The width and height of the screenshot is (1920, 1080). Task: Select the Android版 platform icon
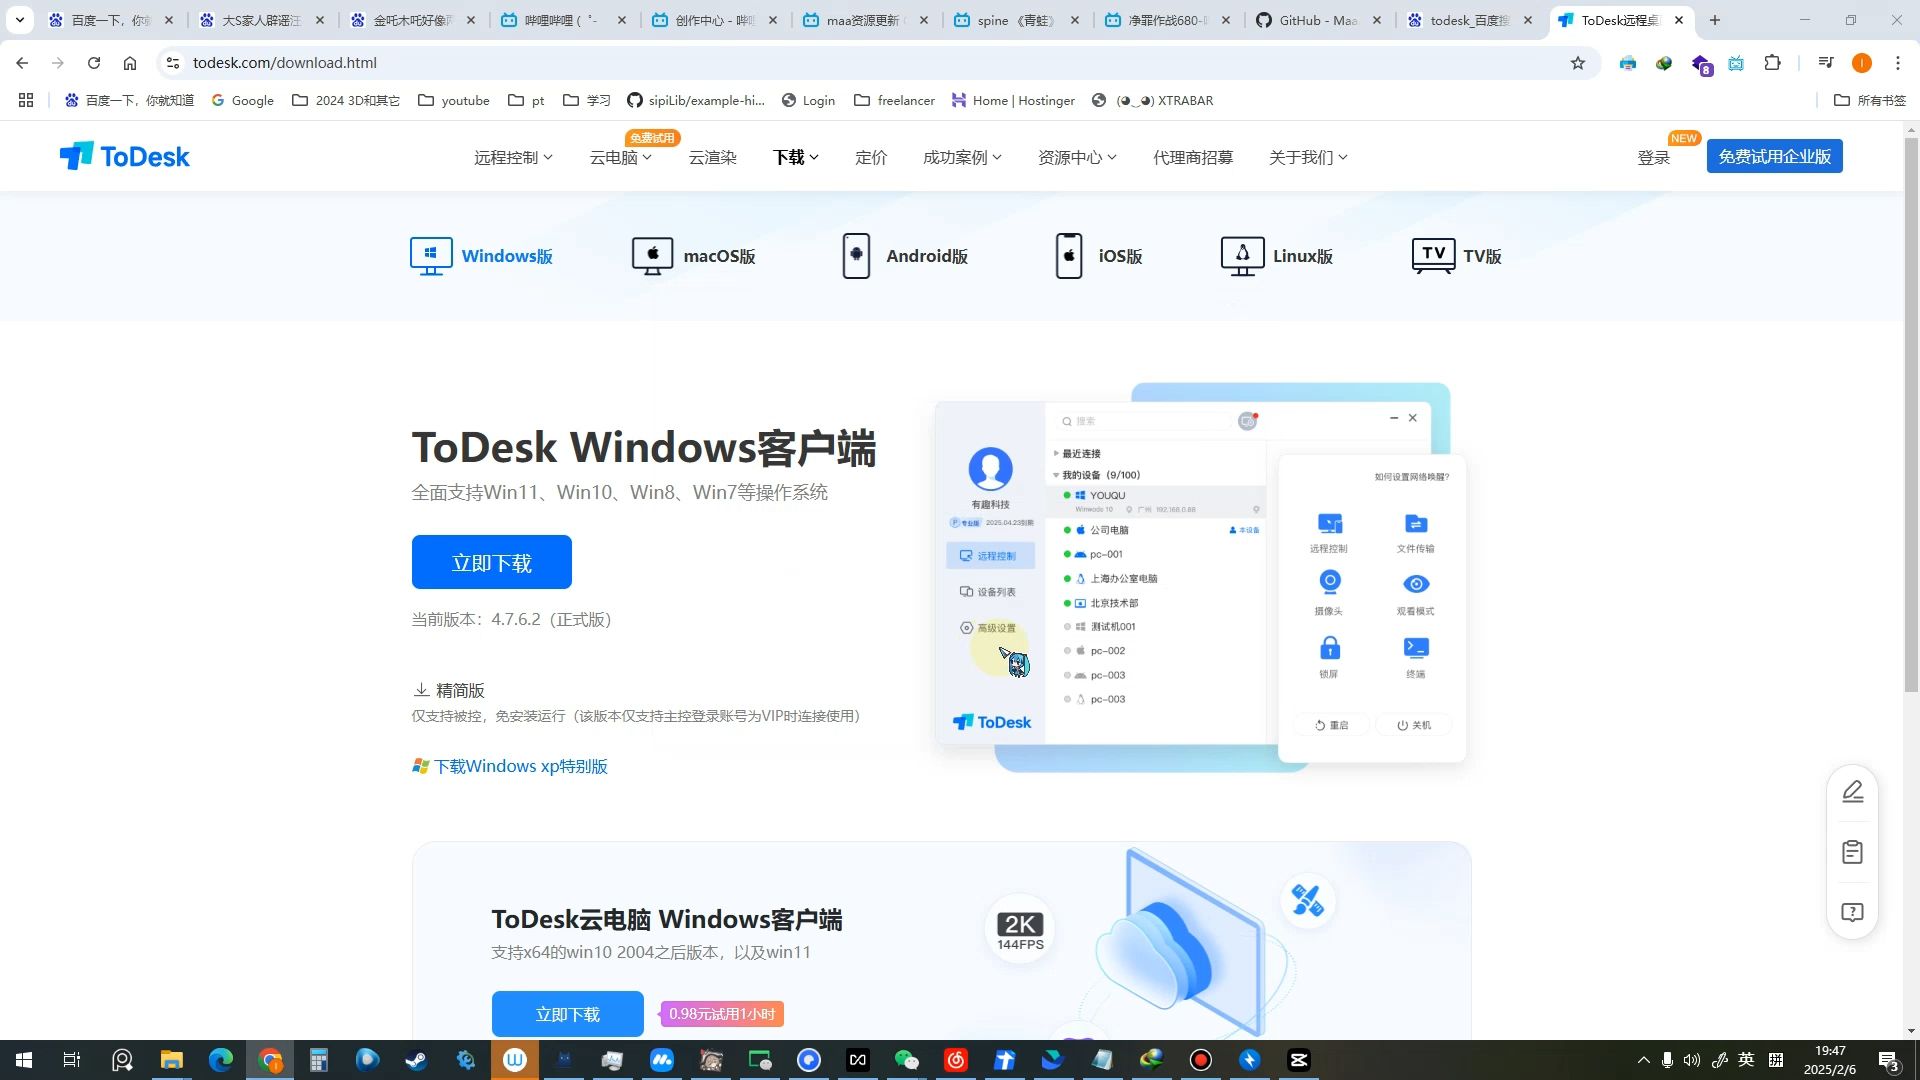(x=856, y=256)
